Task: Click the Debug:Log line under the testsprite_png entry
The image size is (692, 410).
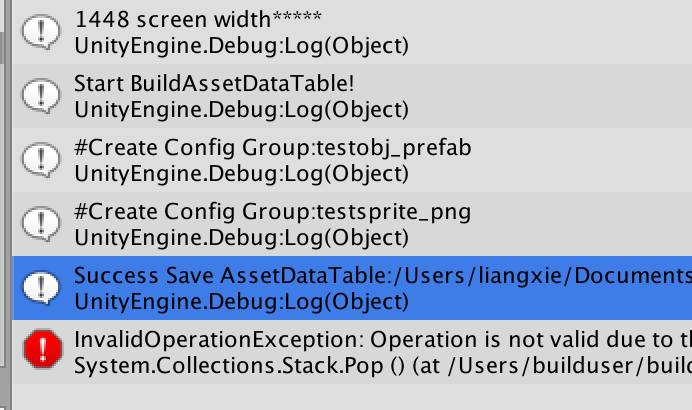Action: (241, 237)
